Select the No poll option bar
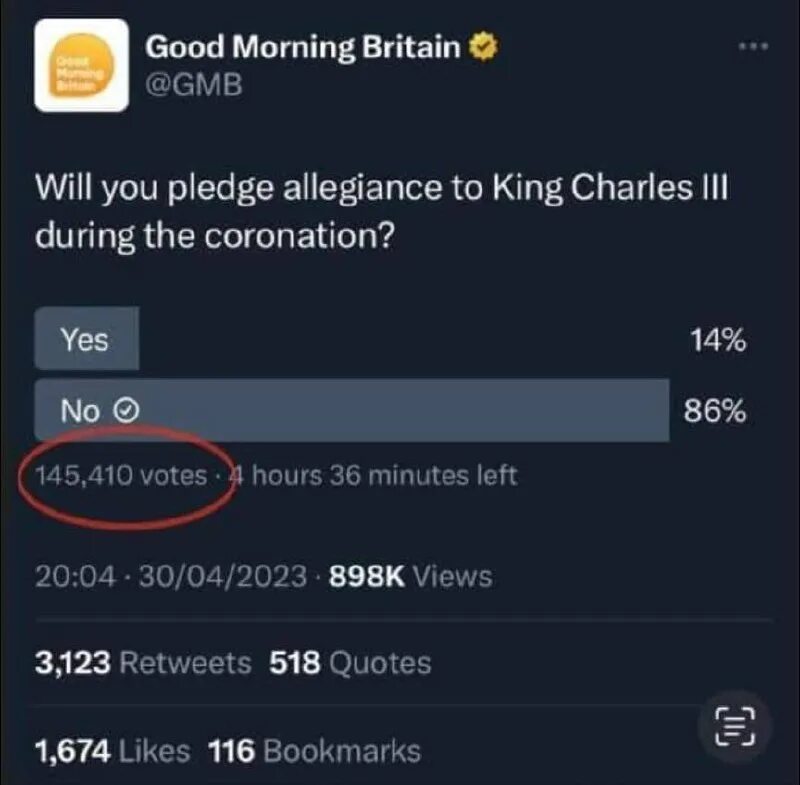800x785 pixels. [351, 410]
